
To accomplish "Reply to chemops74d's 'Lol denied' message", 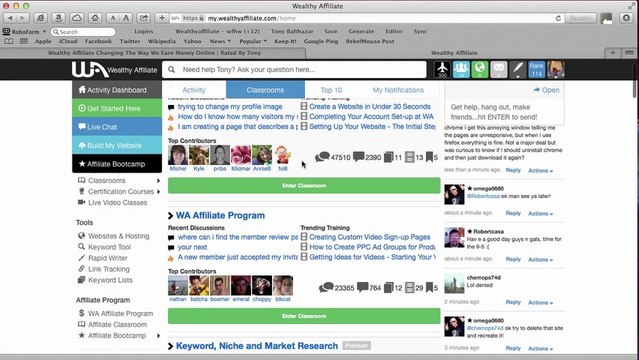I will (513, 302).
